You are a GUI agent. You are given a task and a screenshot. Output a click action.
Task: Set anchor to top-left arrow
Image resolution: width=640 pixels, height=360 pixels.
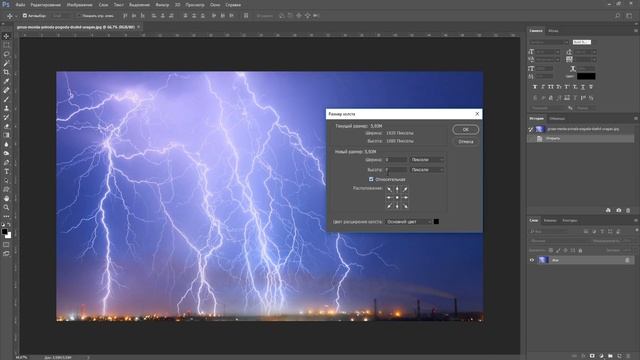coord(389,189)
